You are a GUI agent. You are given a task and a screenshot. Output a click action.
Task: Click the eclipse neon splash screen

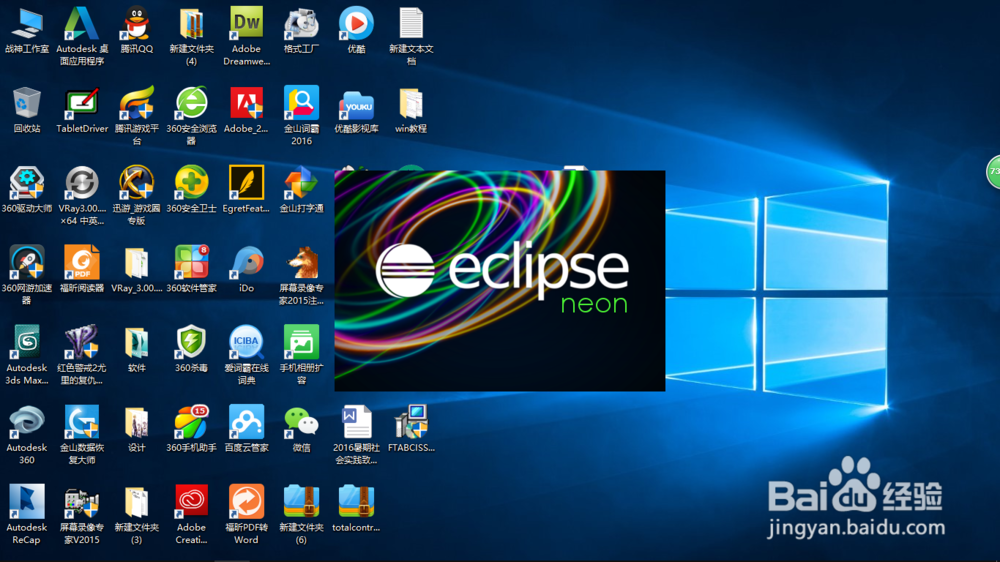click(500, 281)
